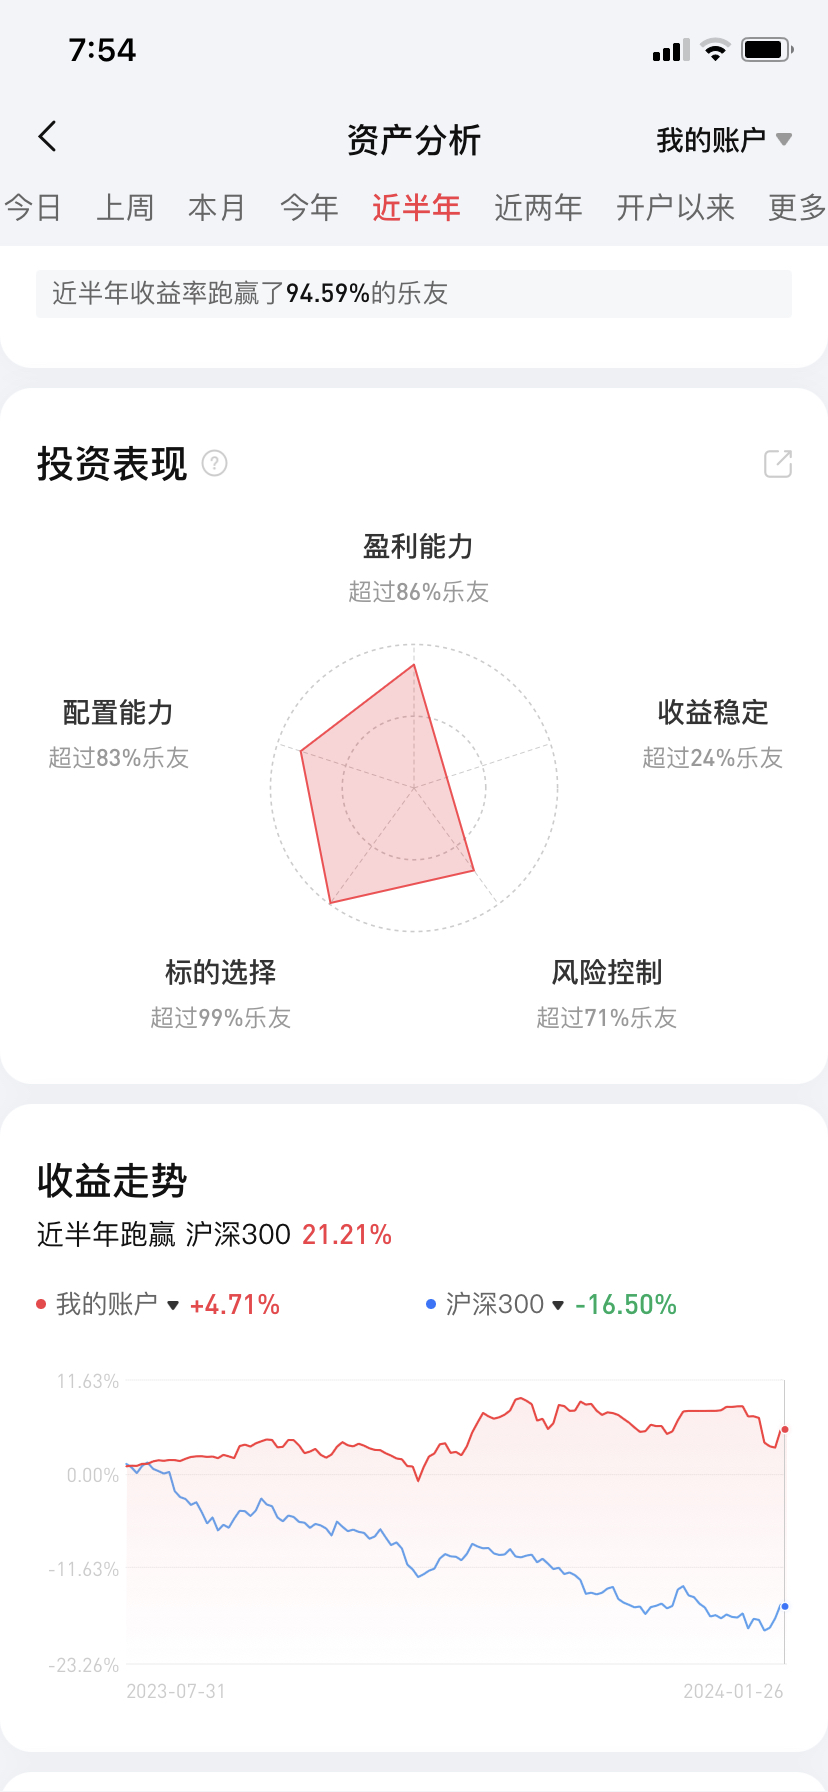
Task: Tap the 94.59% ranking banner
Action: tap(414, 294)
